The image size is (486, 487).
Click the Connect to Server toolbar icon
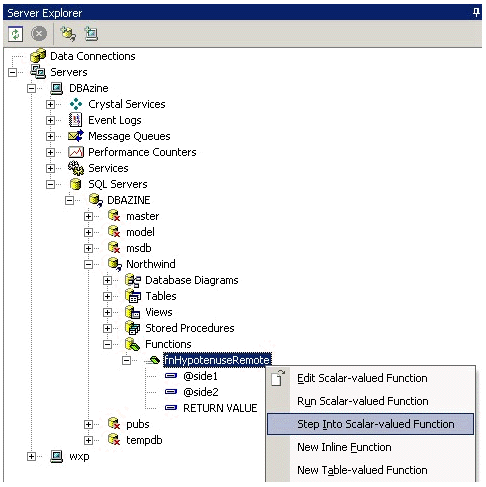click(91, 34)
